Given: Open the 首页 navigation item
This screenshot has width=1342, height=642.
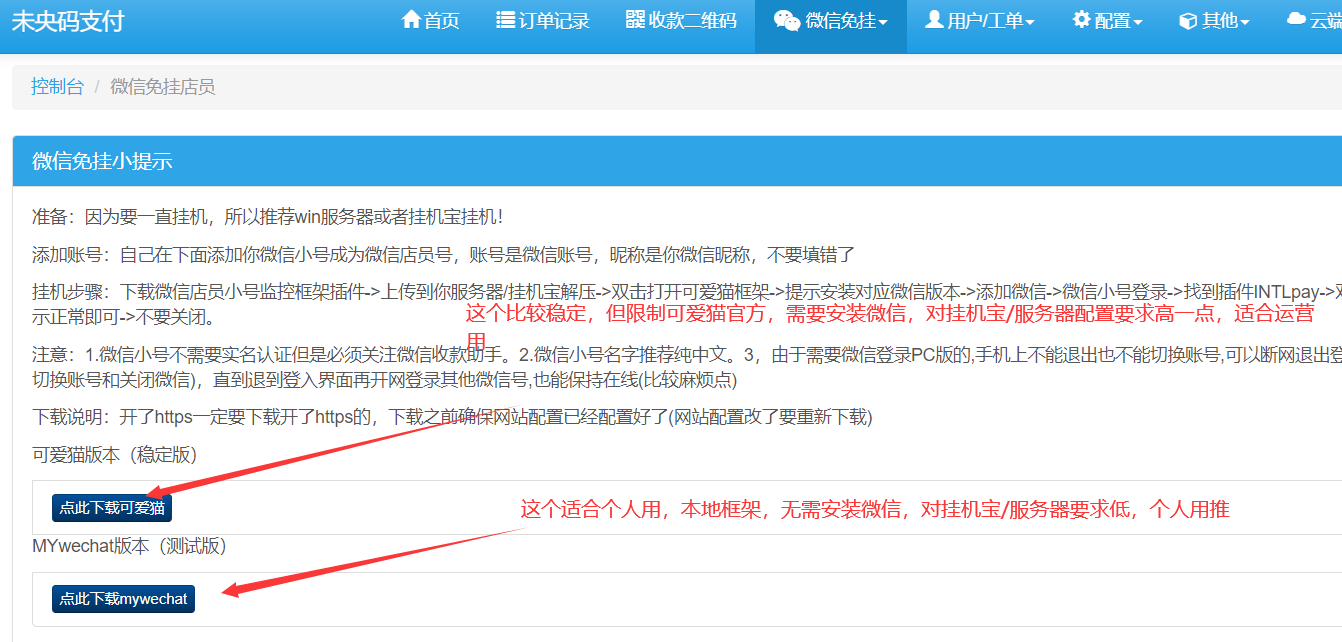Looking at the screenshot, I should (431, 21).
